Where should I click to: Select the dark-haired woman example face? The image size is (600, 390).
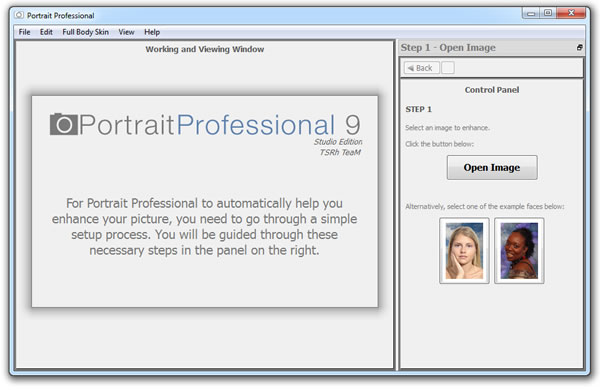(x=519, y=251)
